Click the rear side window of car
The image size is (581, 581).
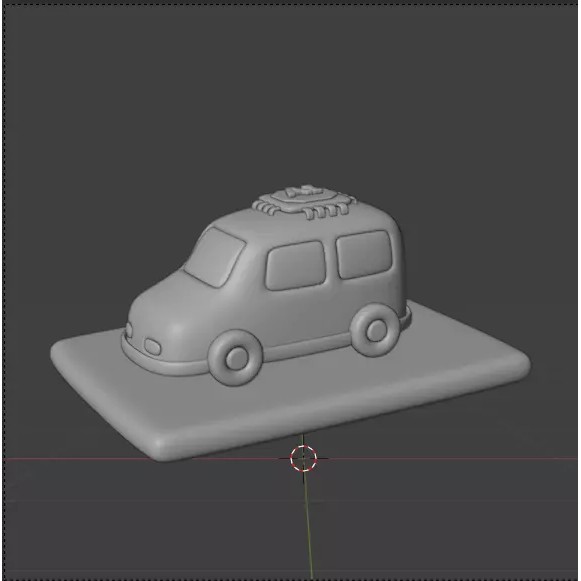tap(364, 254)
